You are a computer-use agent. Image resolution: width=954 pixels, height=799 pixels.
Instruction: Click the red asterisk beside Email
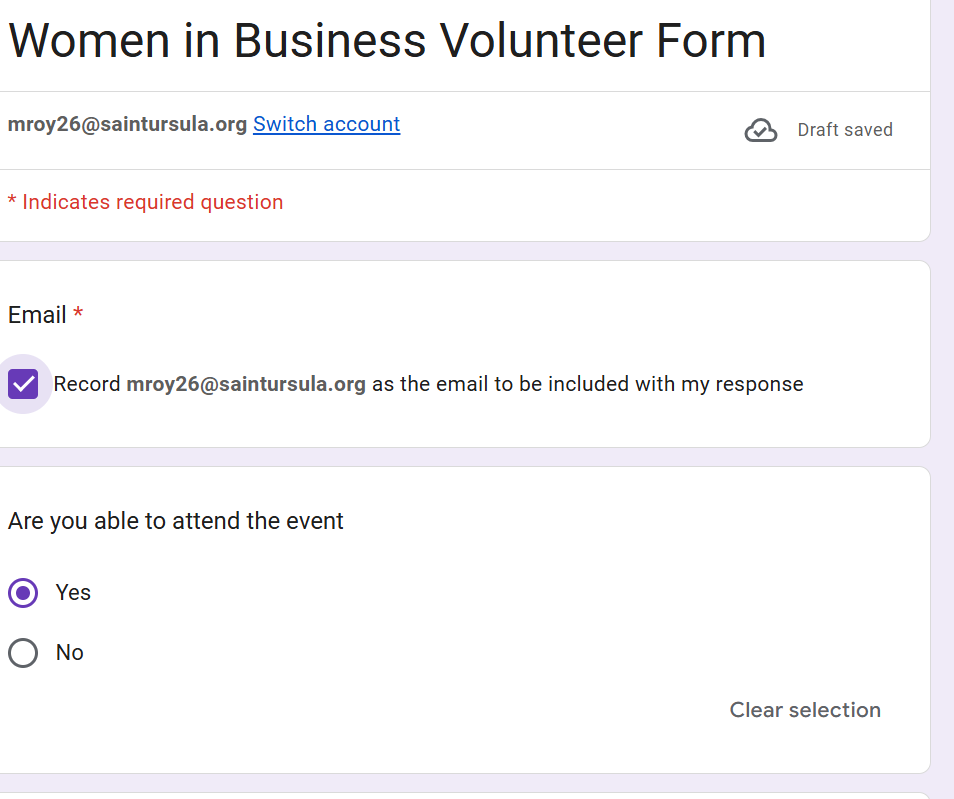(78, 315)
